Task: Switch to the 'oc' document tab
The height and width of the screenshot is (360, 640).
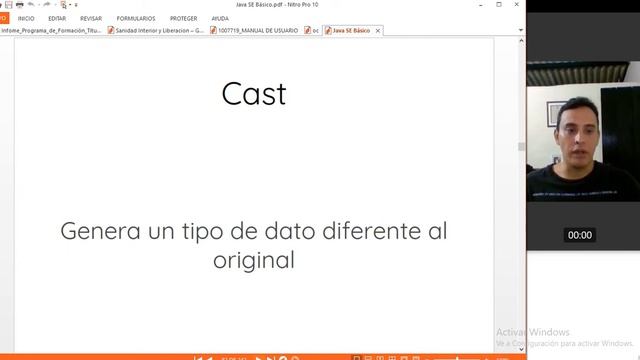Action: [312, 31]
